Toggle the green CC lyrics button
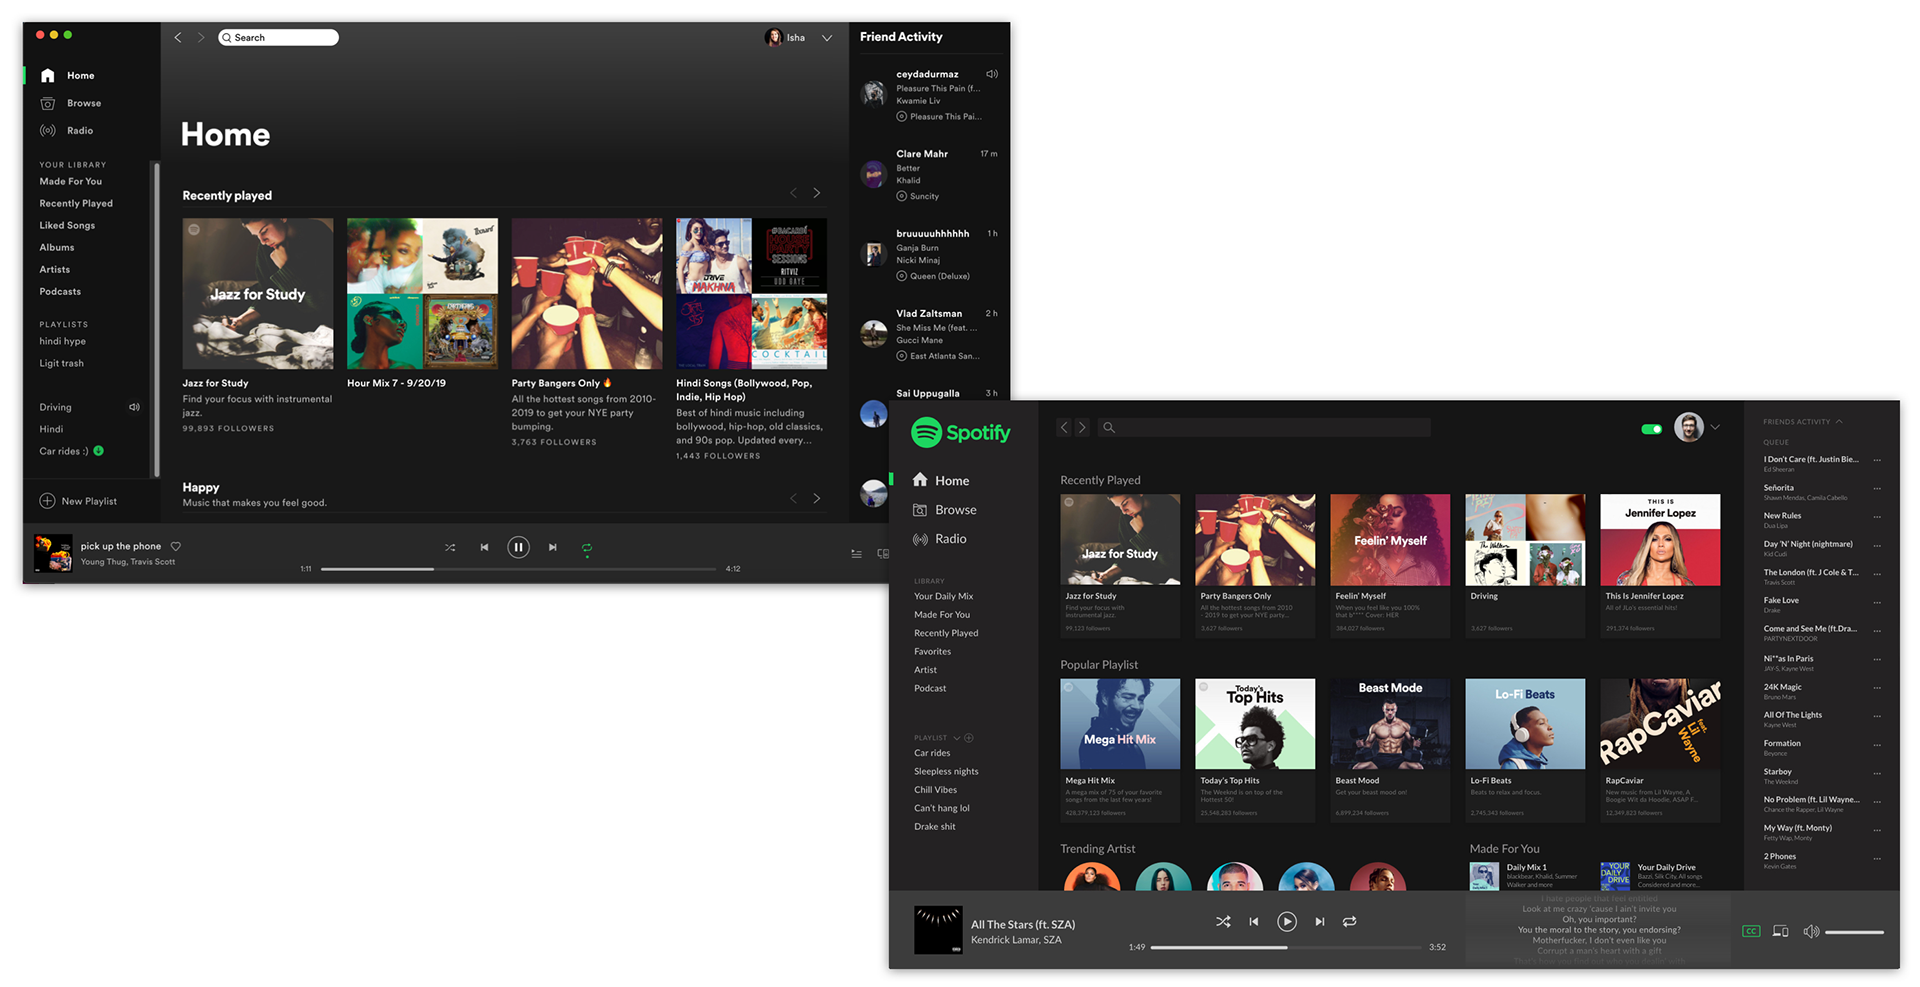 pyautogui.click(x=1751, y=931)
